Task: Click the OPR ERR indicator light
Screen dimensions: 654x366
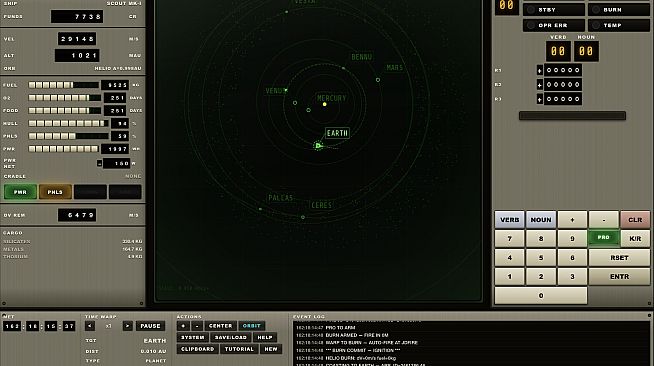Action: coord(553,25)
